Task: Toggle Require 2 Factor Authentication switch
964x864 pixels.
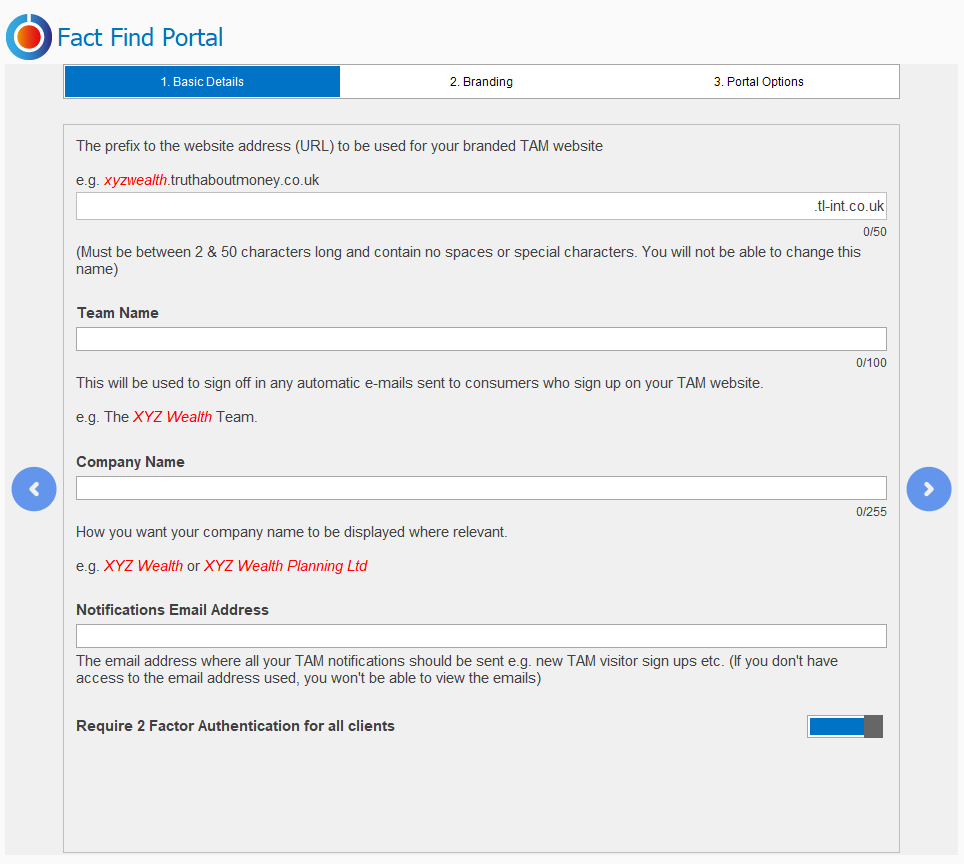Action: [x=845, y=727]
